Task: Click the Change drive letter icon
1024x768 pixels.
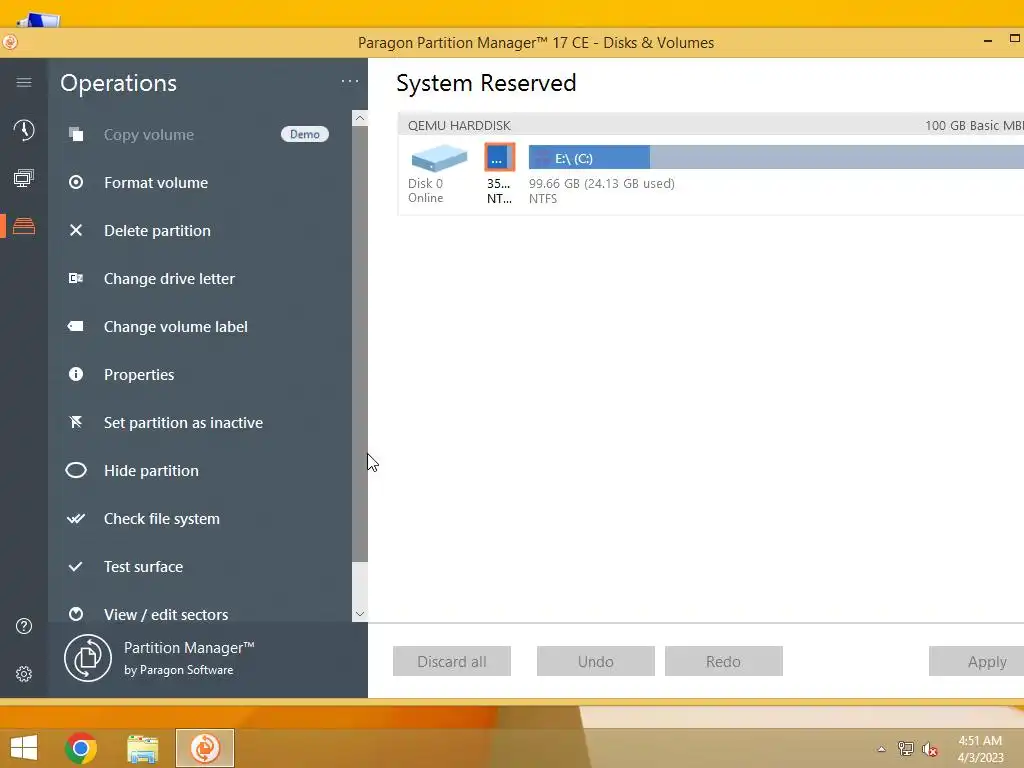Action: (76, 278)
